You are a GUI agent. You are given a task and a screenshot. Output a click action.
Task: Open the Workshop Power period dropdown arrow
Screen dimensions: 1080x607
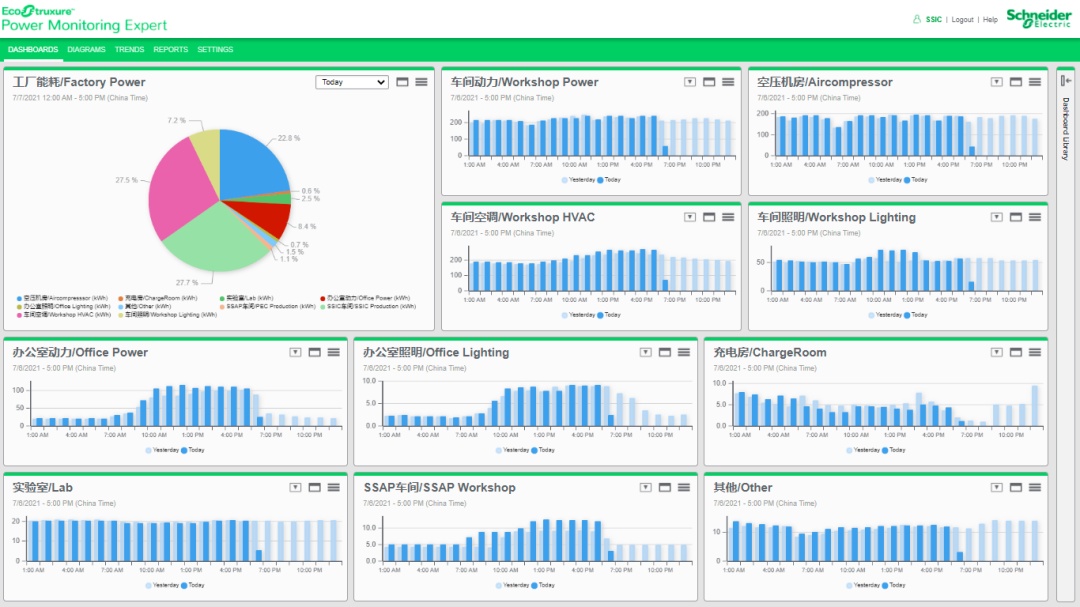[689, 82]
